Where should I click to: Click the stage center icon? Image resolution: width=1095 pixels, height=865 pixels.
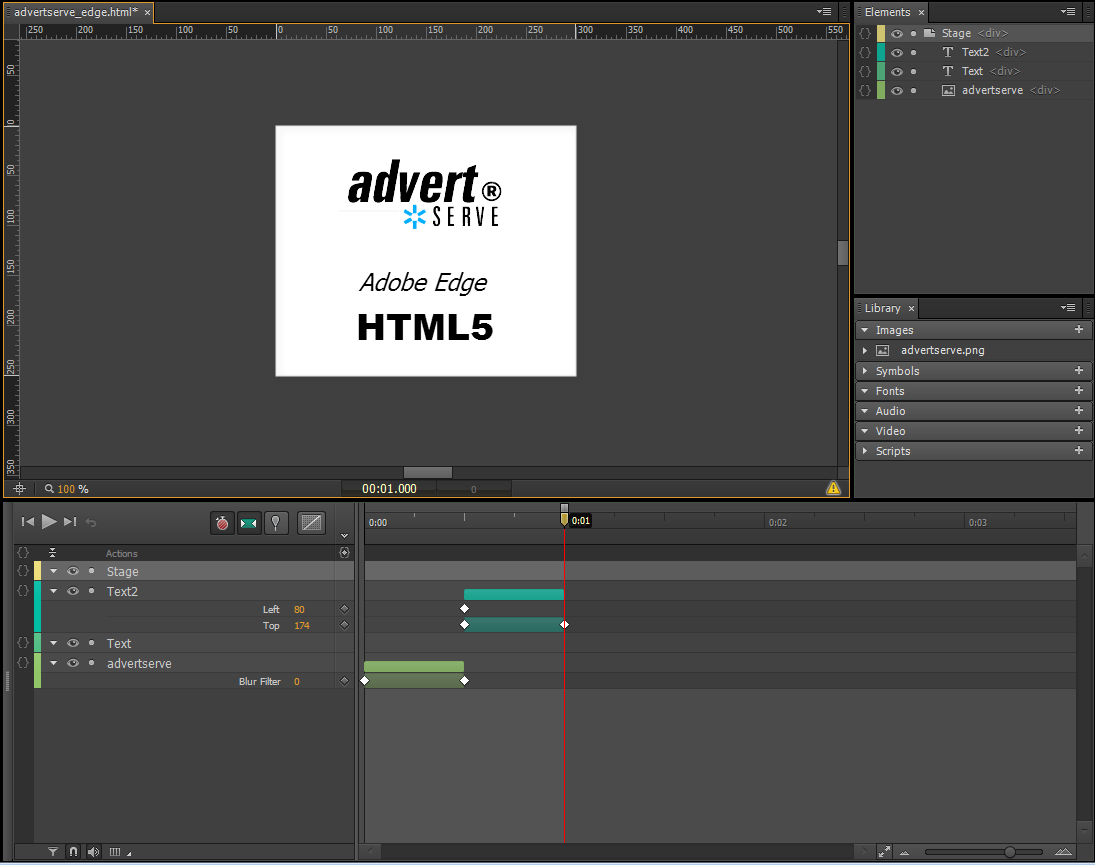tap(20, 489)
